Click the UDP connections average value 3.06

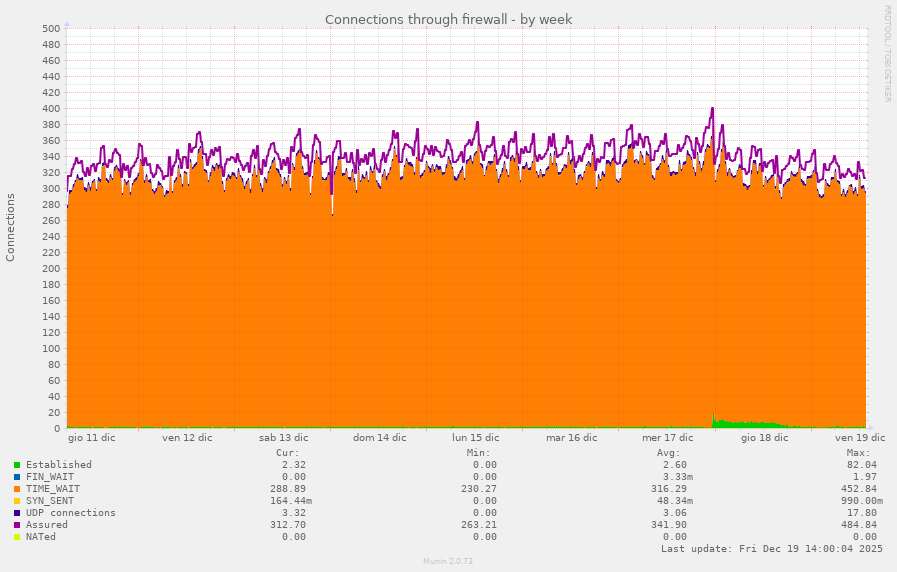click(675, 513)
